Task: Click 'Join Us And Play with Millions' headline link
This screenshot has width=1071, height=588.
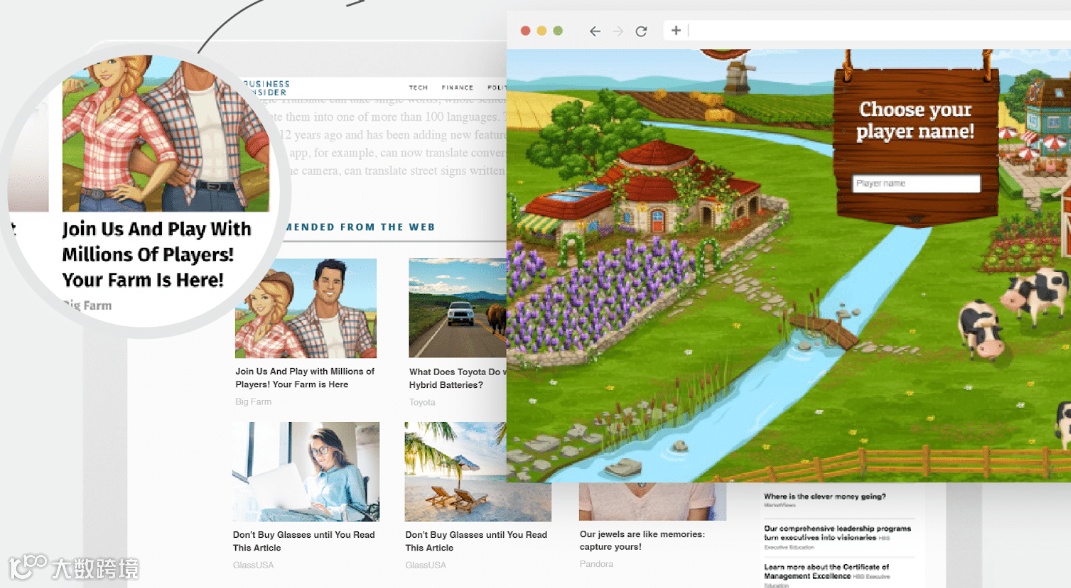Action: 305,378
